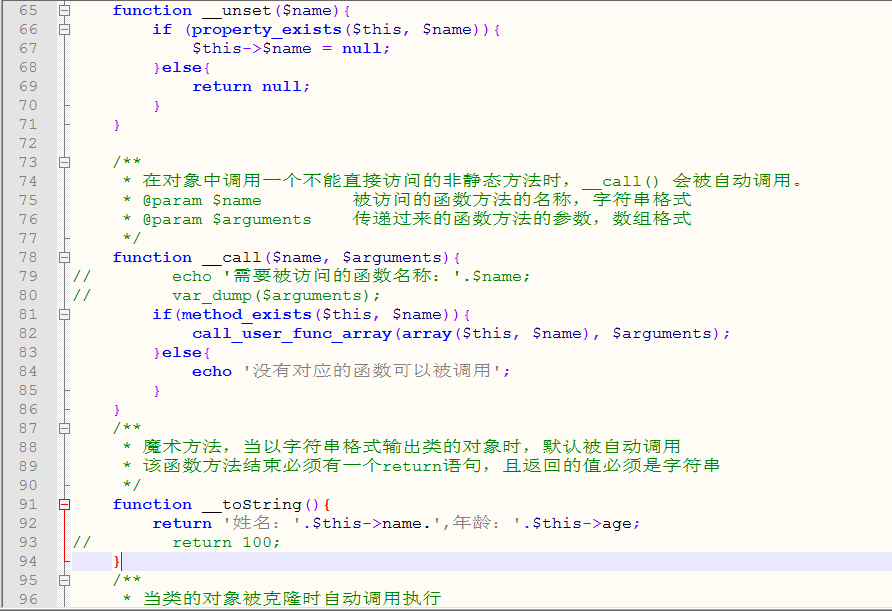Click the __toString function name

pyautogui.click(x=251, y=505)
